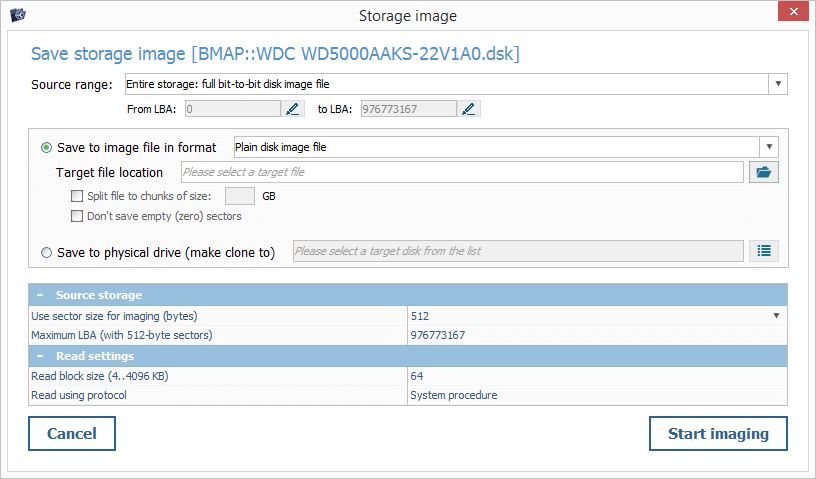Viewport: 816px width, 479px height.
Task: Open the Source range dropdown arrow
Action: (778, 84)
